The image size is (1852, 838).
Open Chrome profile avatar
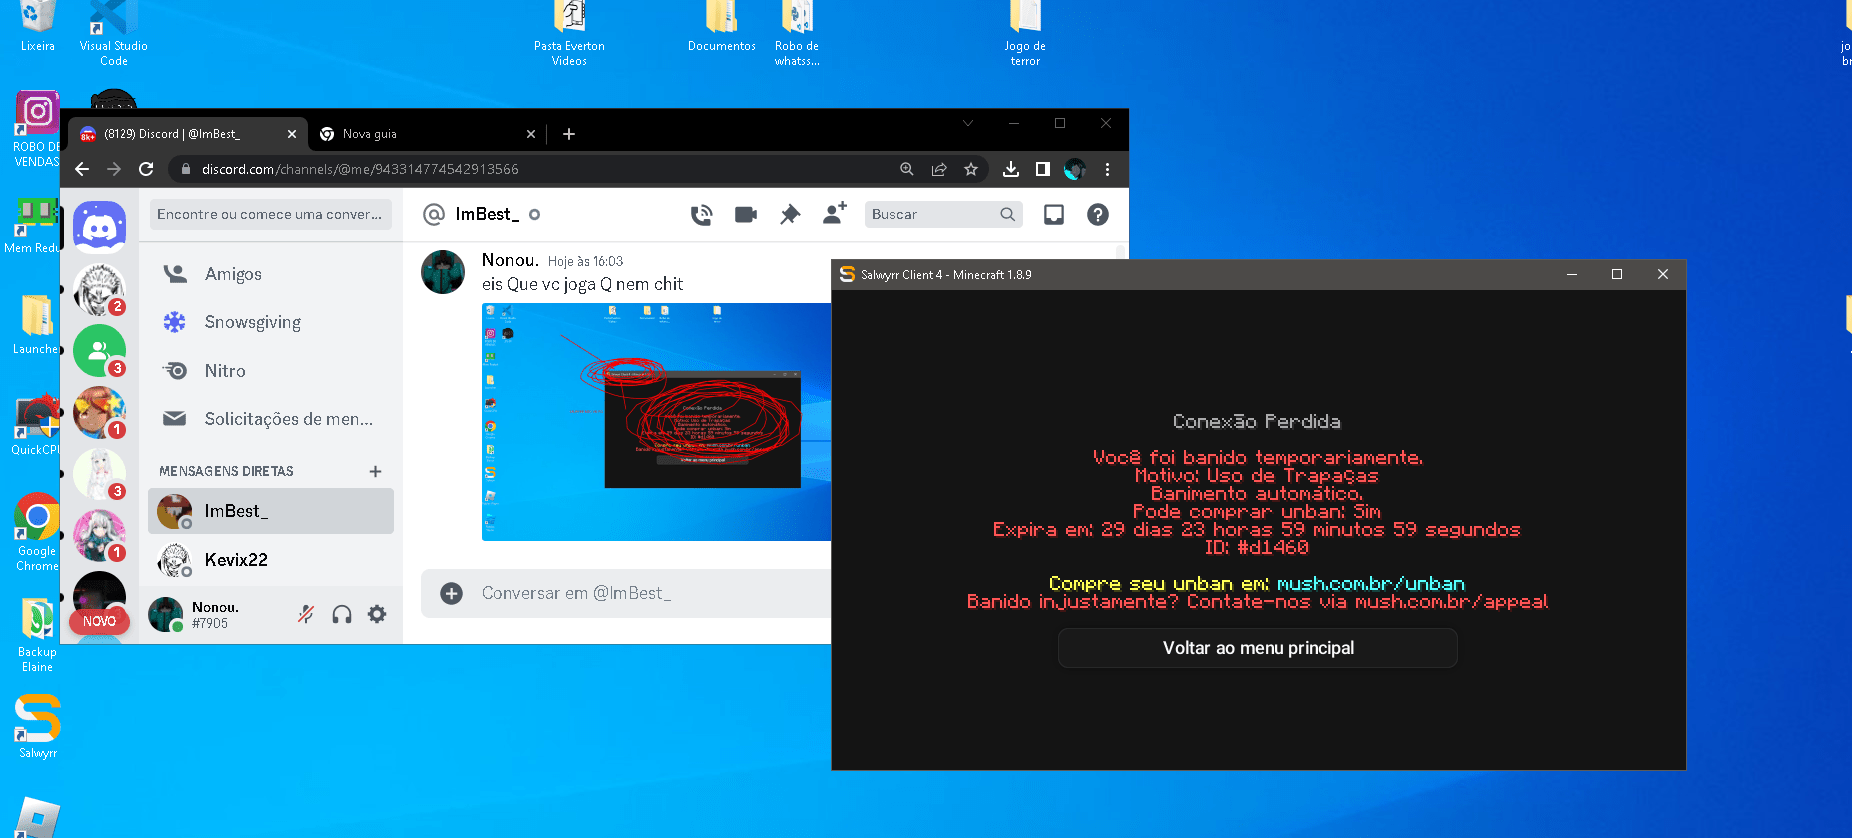coord(1075,169)
